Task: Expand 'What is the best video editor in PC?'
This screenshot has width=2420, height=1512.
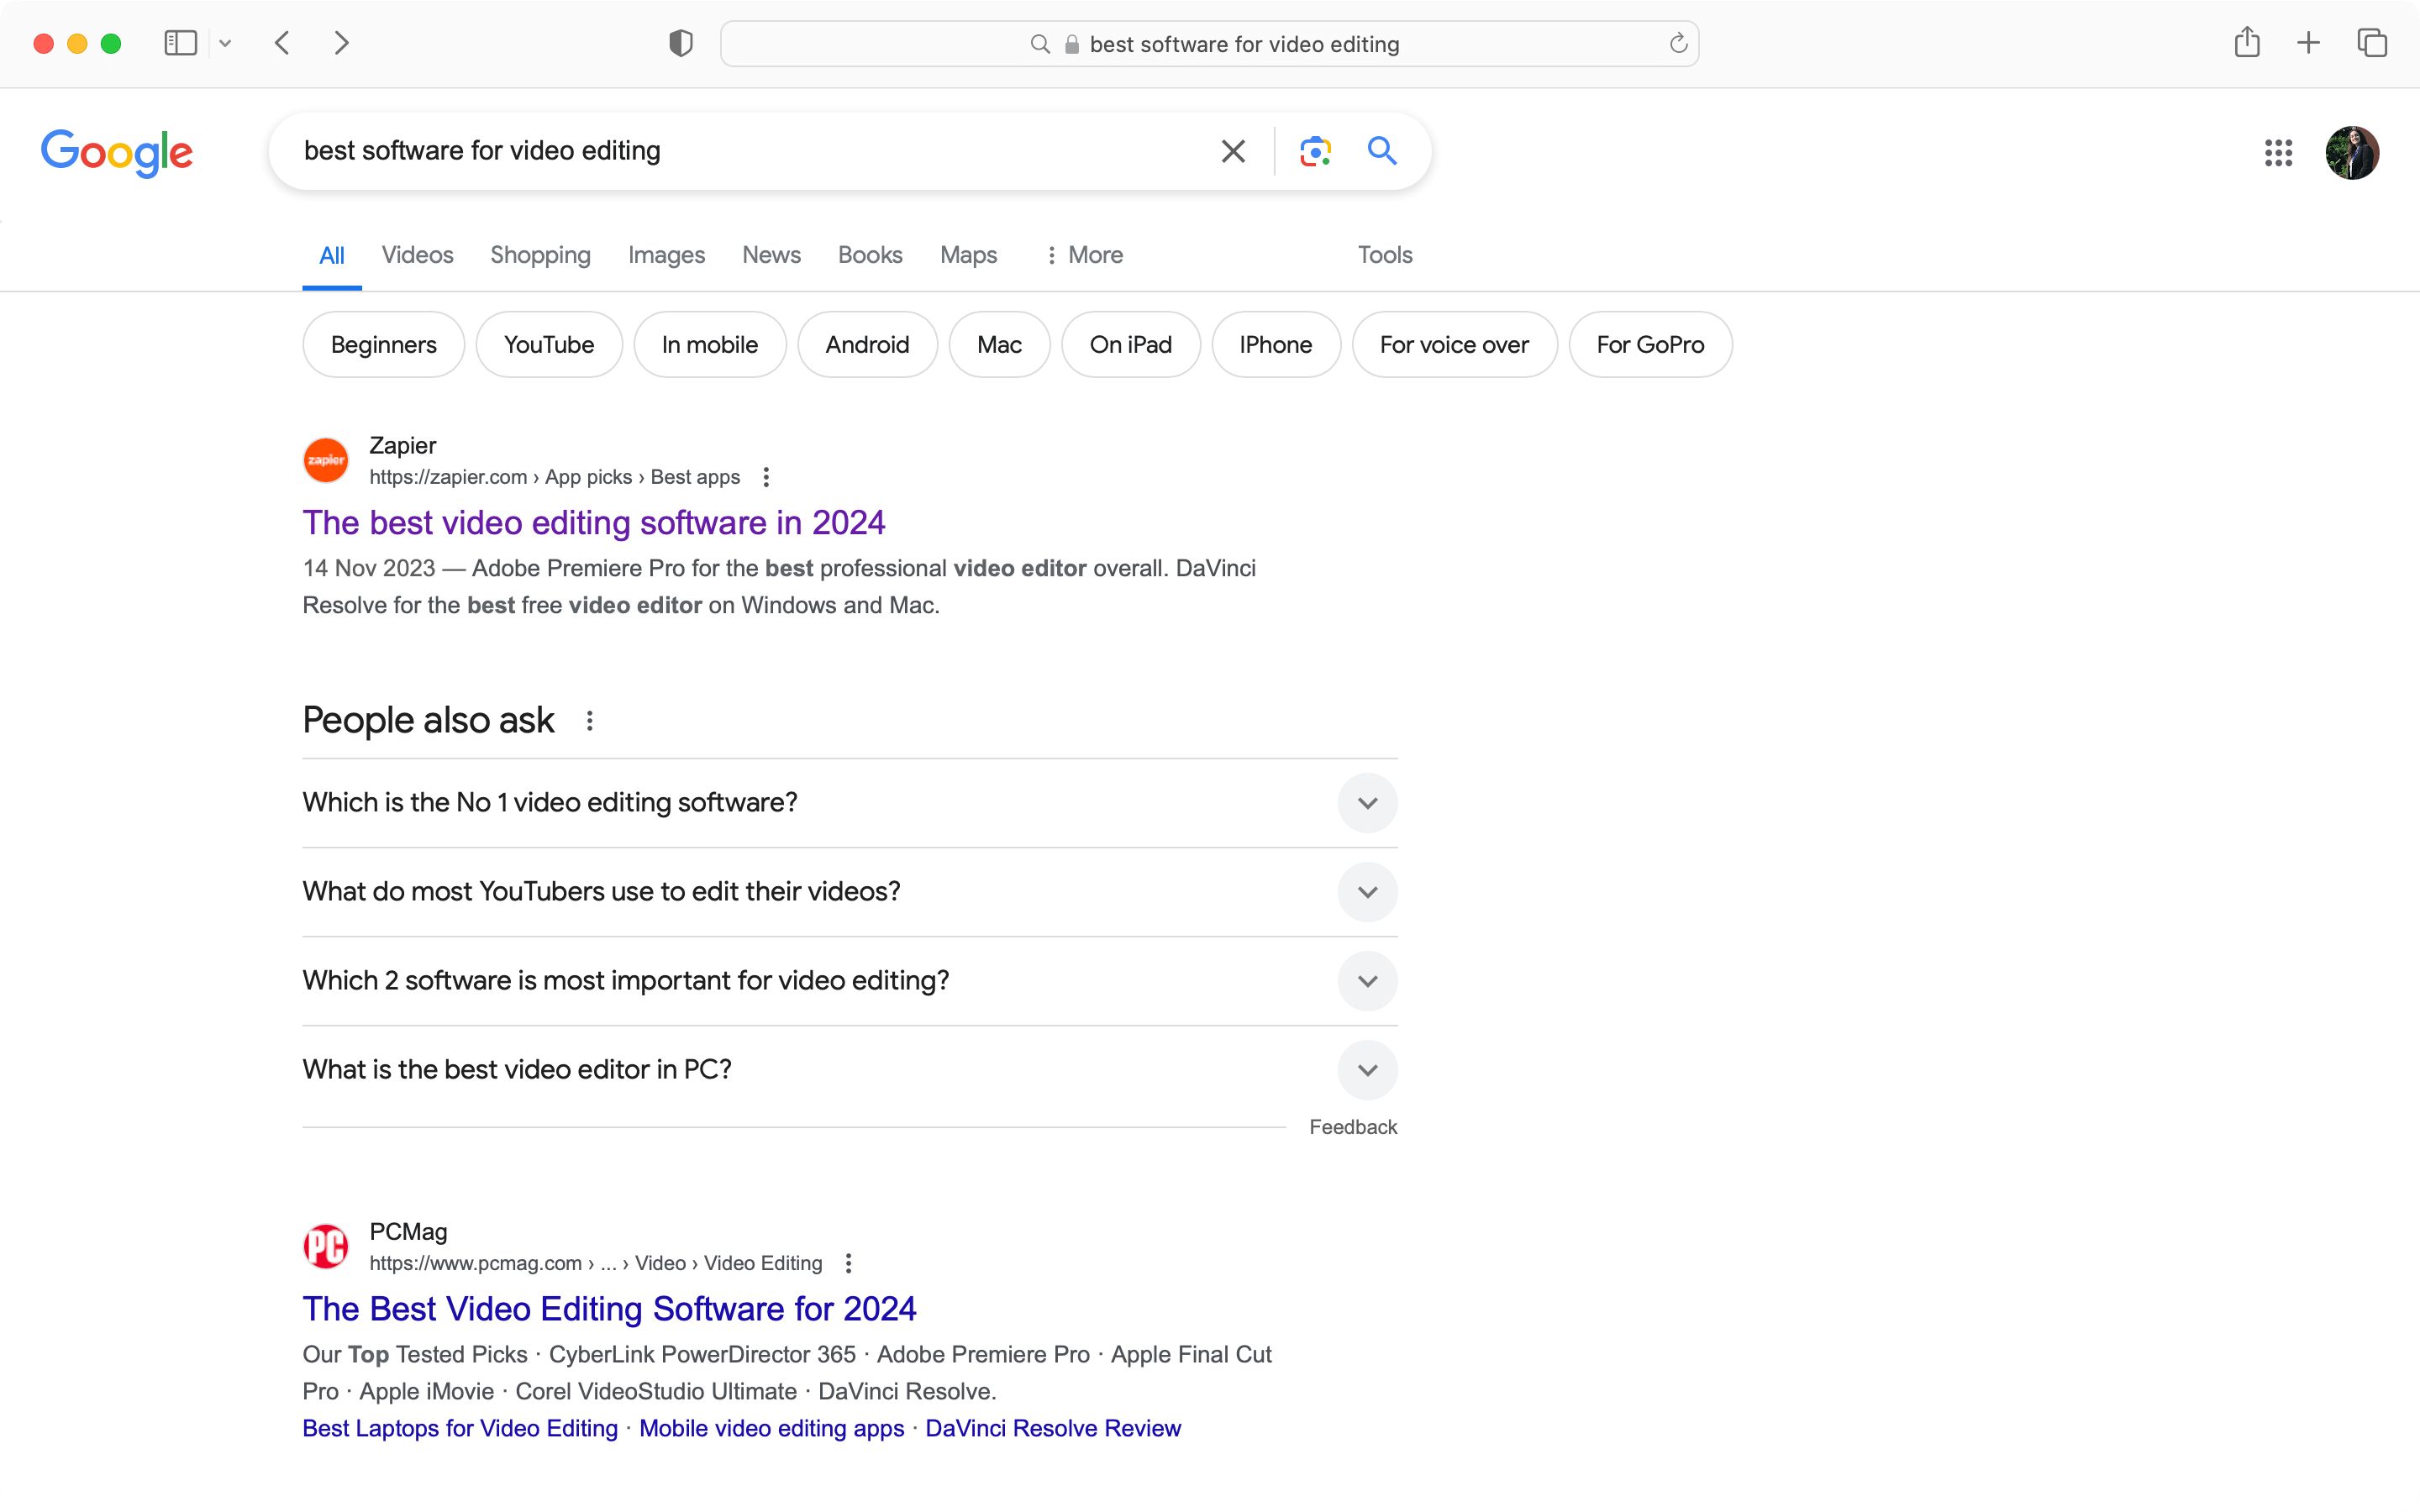Action: (x=850, y=1070)
